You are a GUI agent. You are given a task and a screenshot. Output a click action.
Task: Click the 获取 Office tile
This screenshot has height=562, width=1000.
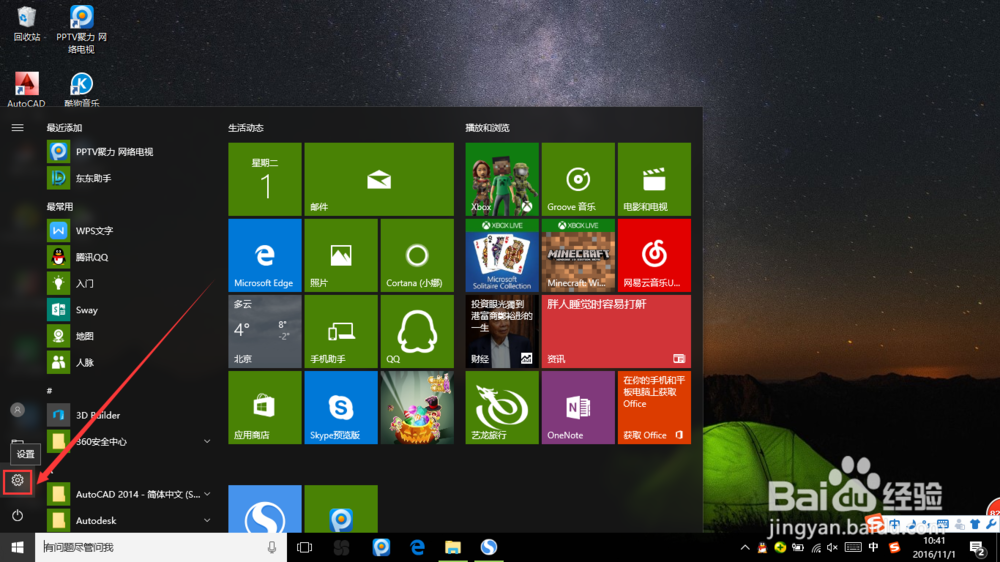[654, 408]
